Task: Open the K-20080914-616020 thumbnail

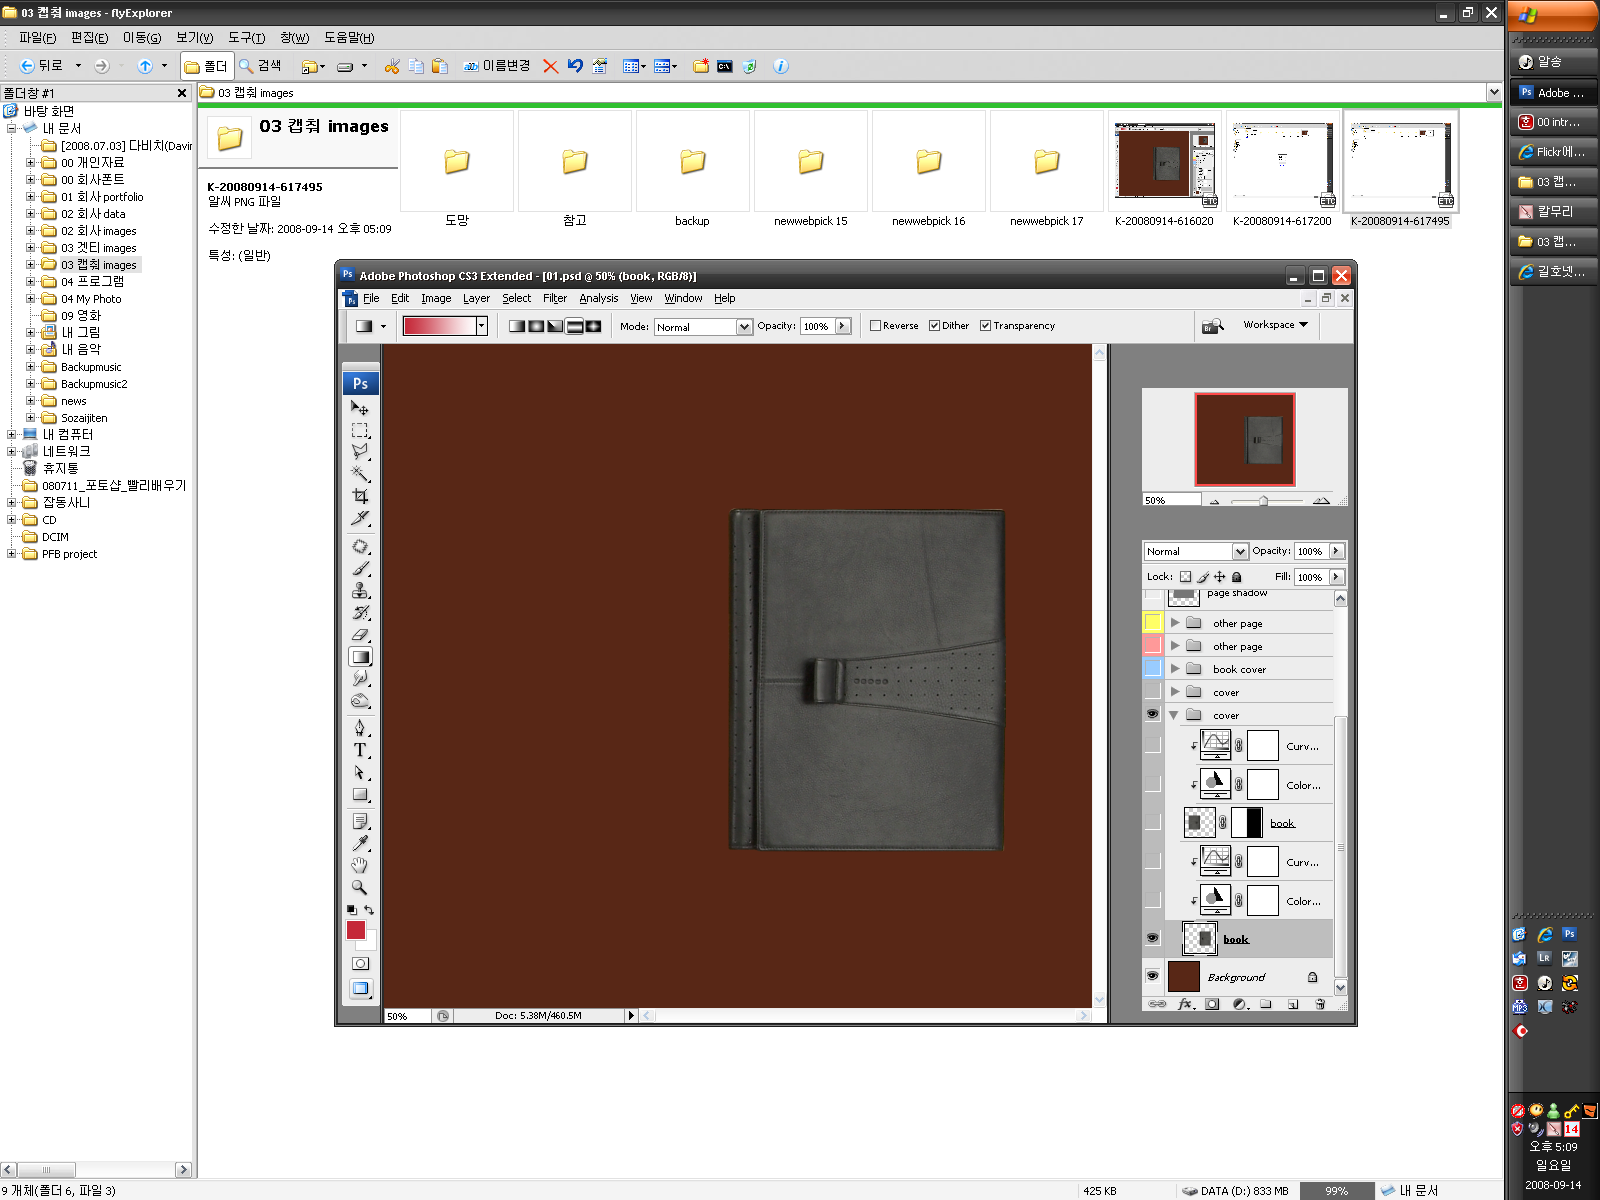Action: click(1164, 161)
